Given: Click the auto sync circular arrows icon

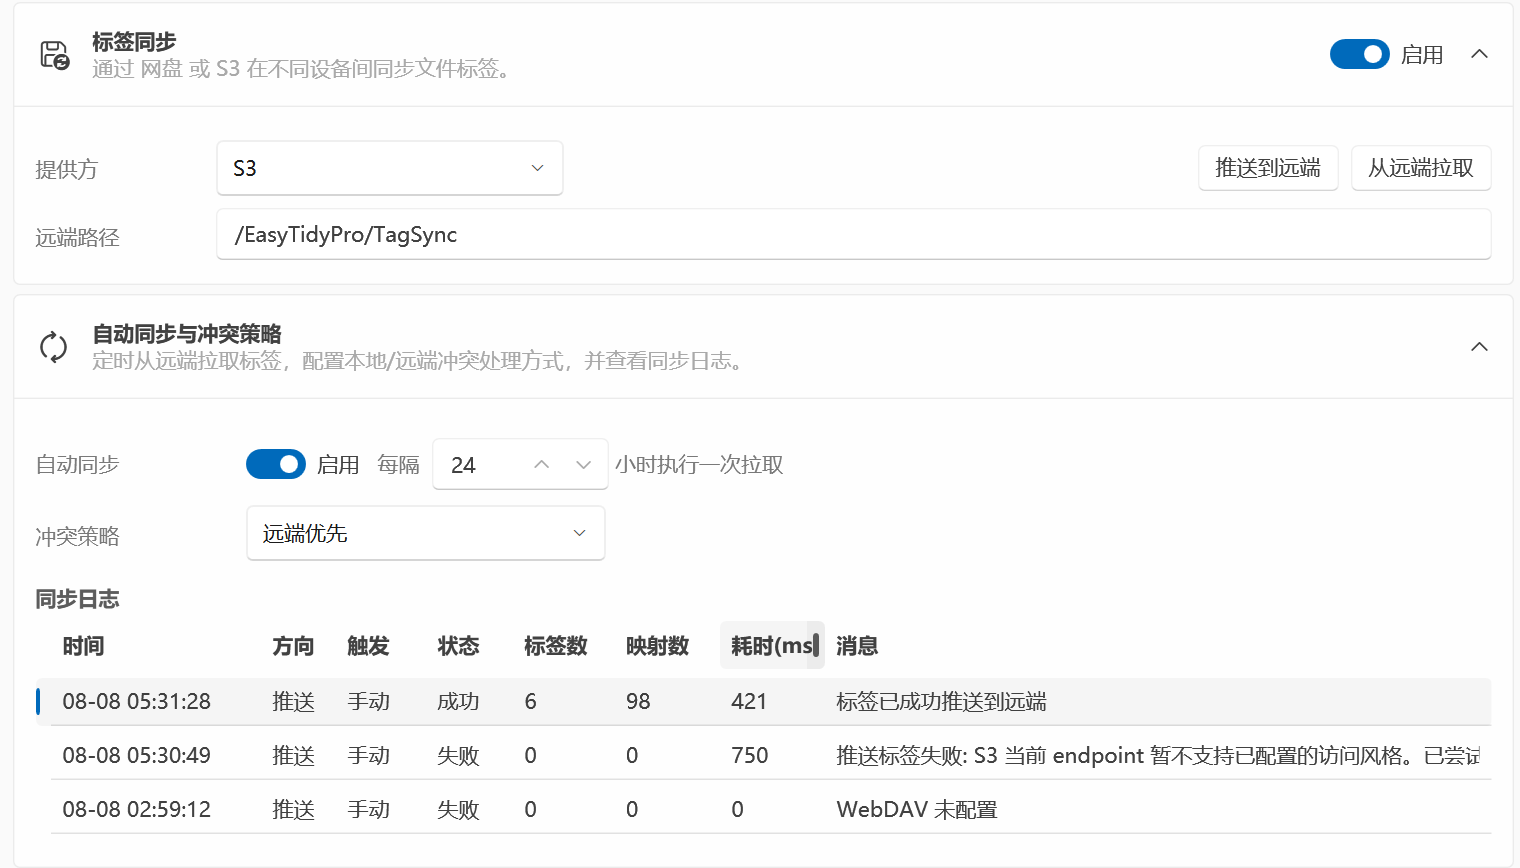Looking at the screenshot, I should [53, 347].
